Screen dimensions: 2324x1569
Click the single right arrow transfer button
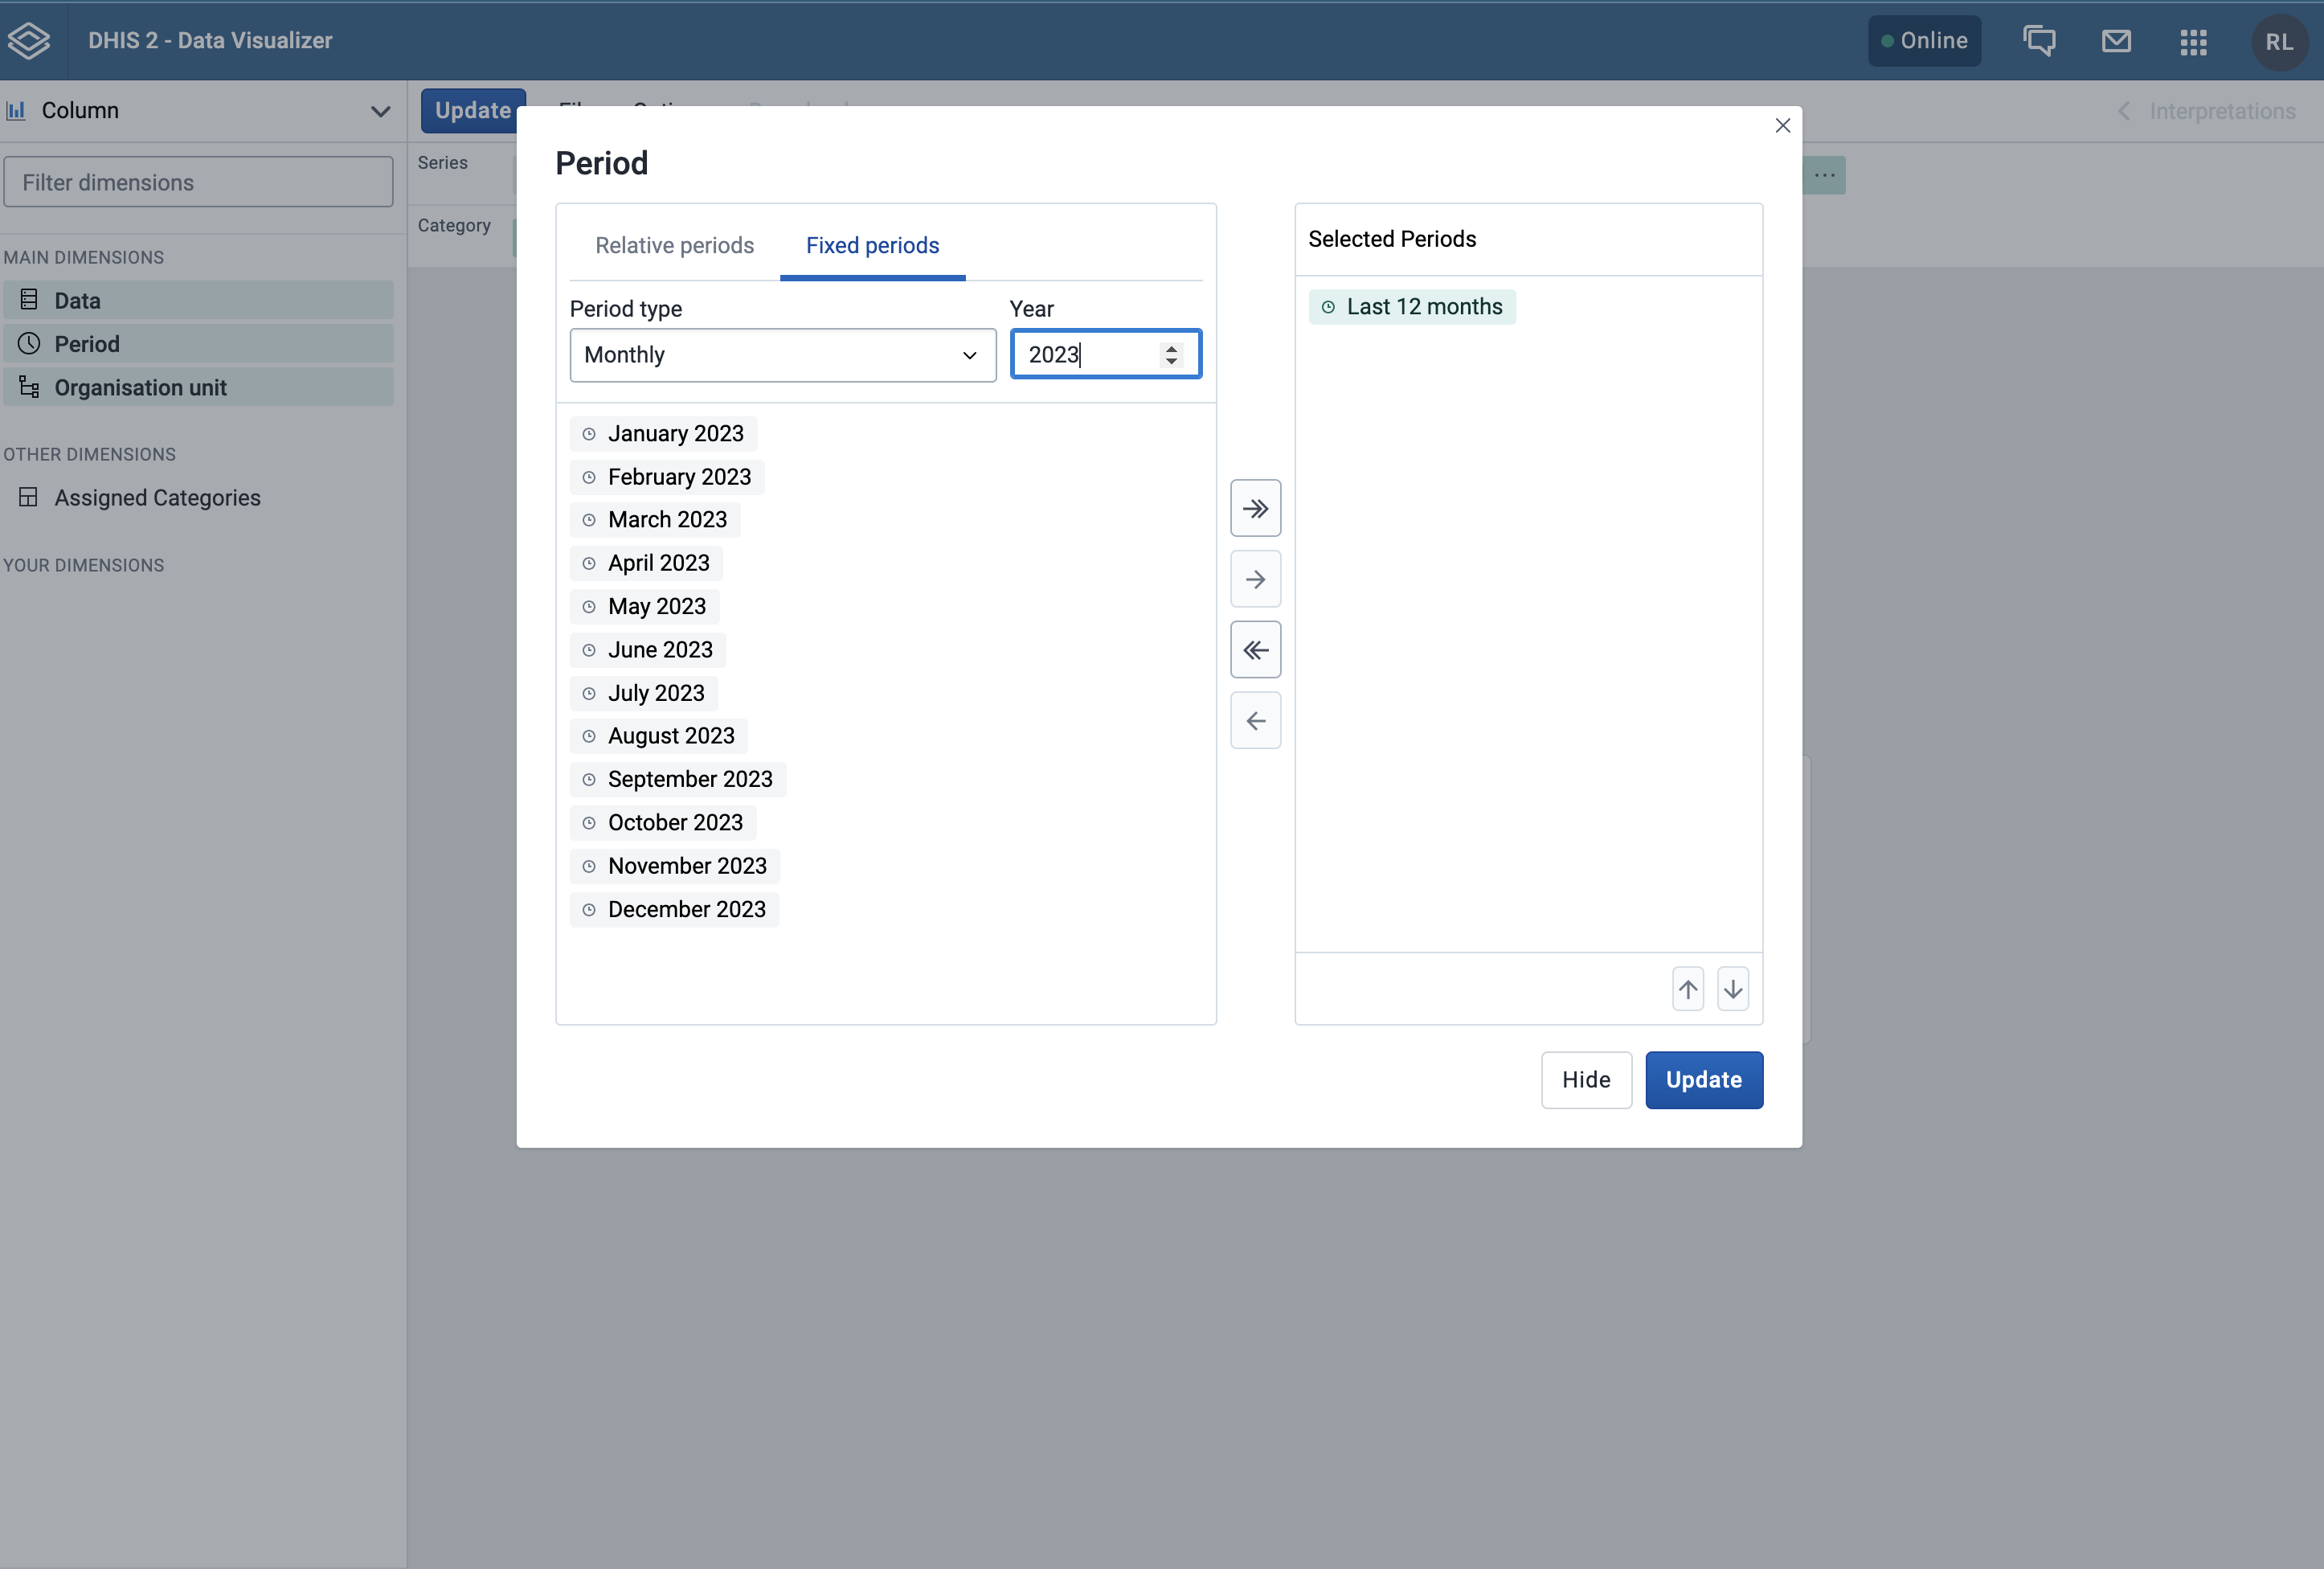pyautogui.click(x=1255, y=579)
